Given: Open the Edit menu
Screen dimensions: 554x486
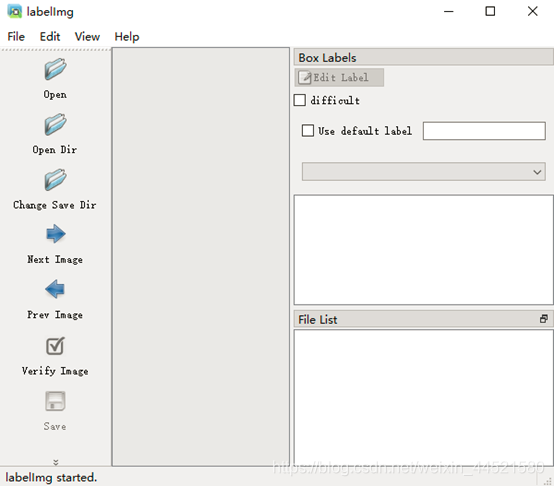Looking at the screenshot, I should click(x=50, y=36).
